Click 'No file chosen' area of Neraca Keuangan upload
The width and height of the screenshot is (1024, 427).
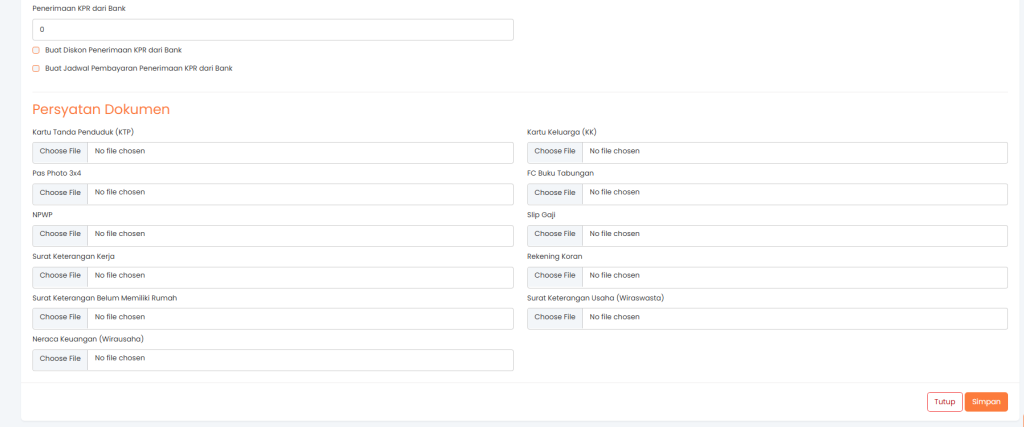pos(120,358)
